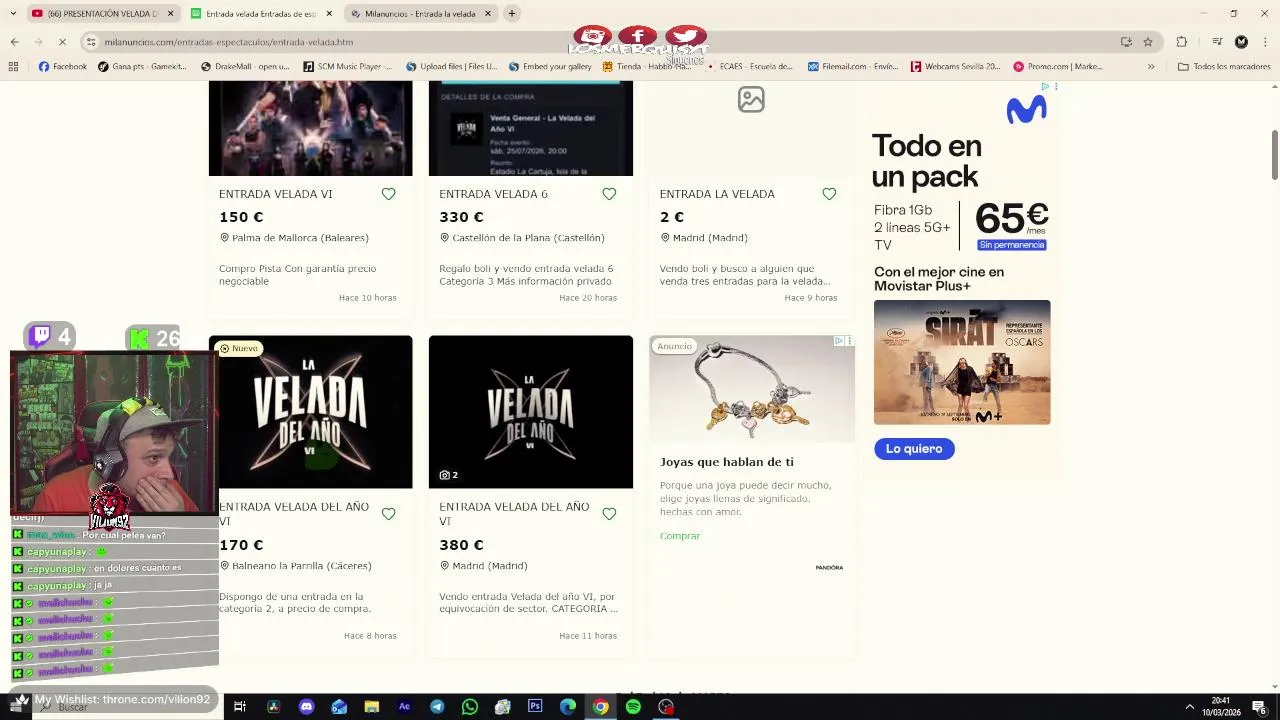Open the 380 € Velada del Año image
1280x720 pixels.
click(531, 412)
